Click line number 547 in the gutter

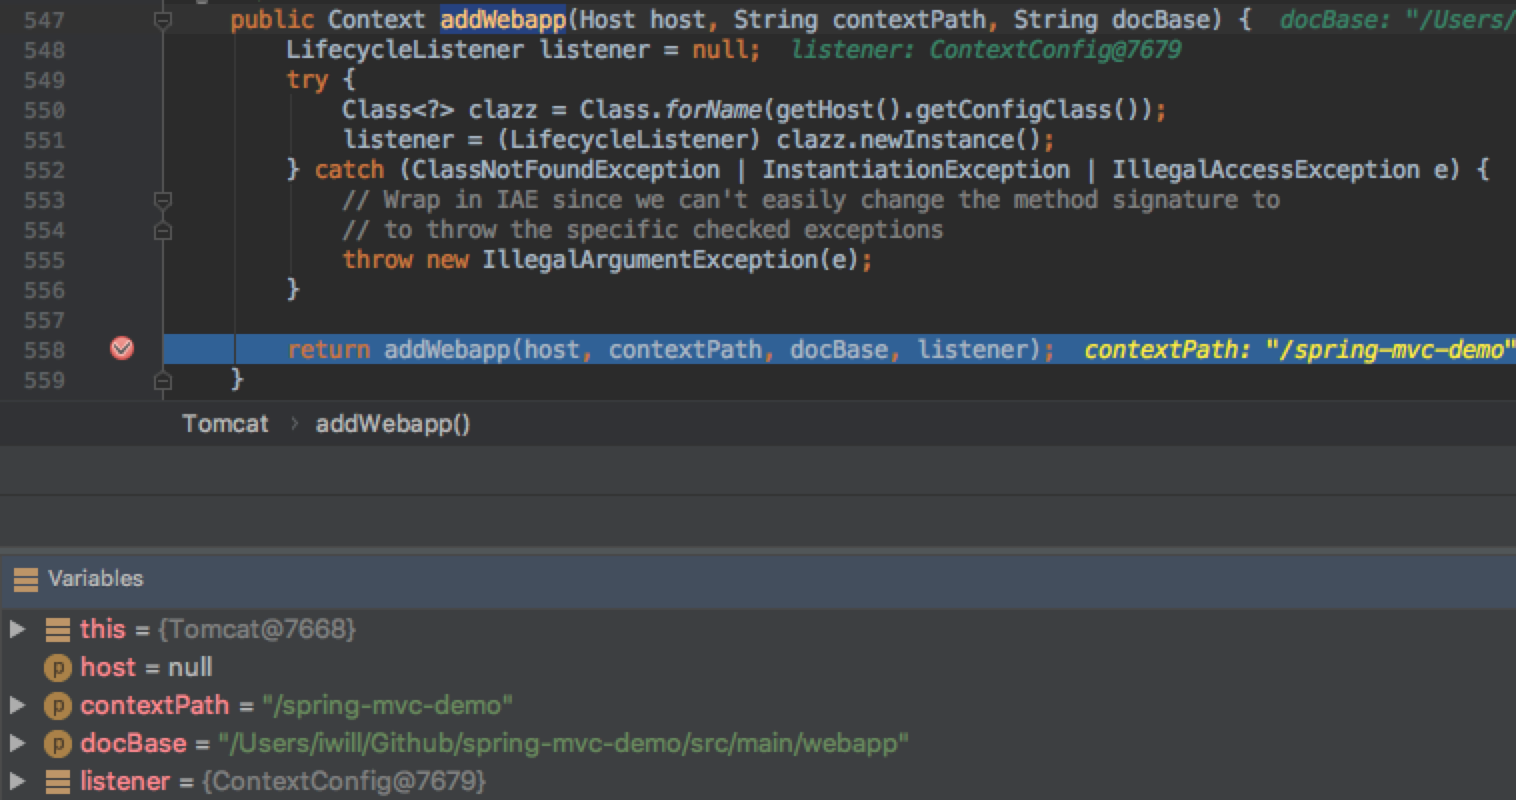pyautogui.click(x=44, y=20)
